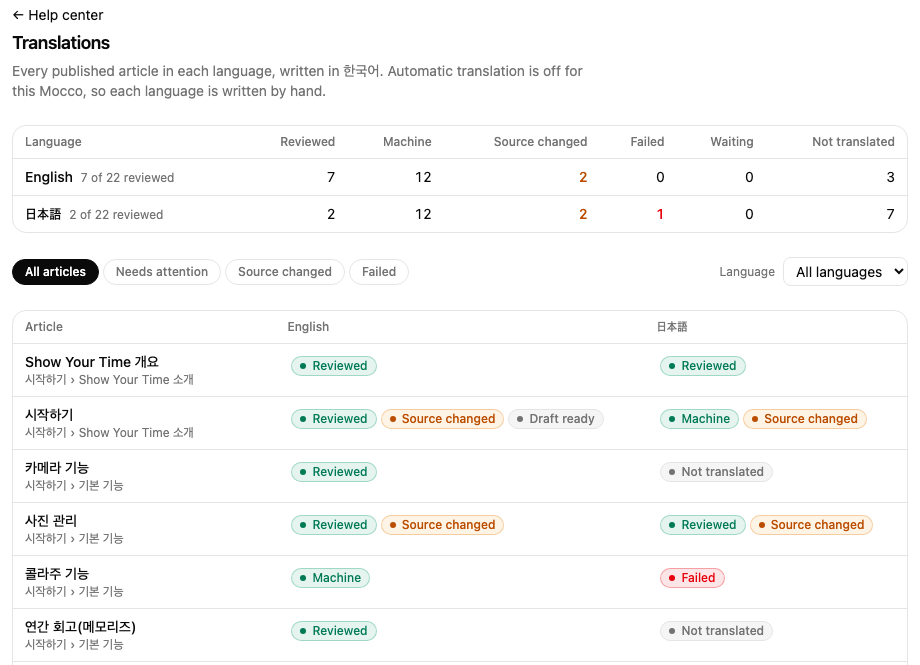
Task: Click English Reviewed count 7
Action: click(x=331, y=177)
